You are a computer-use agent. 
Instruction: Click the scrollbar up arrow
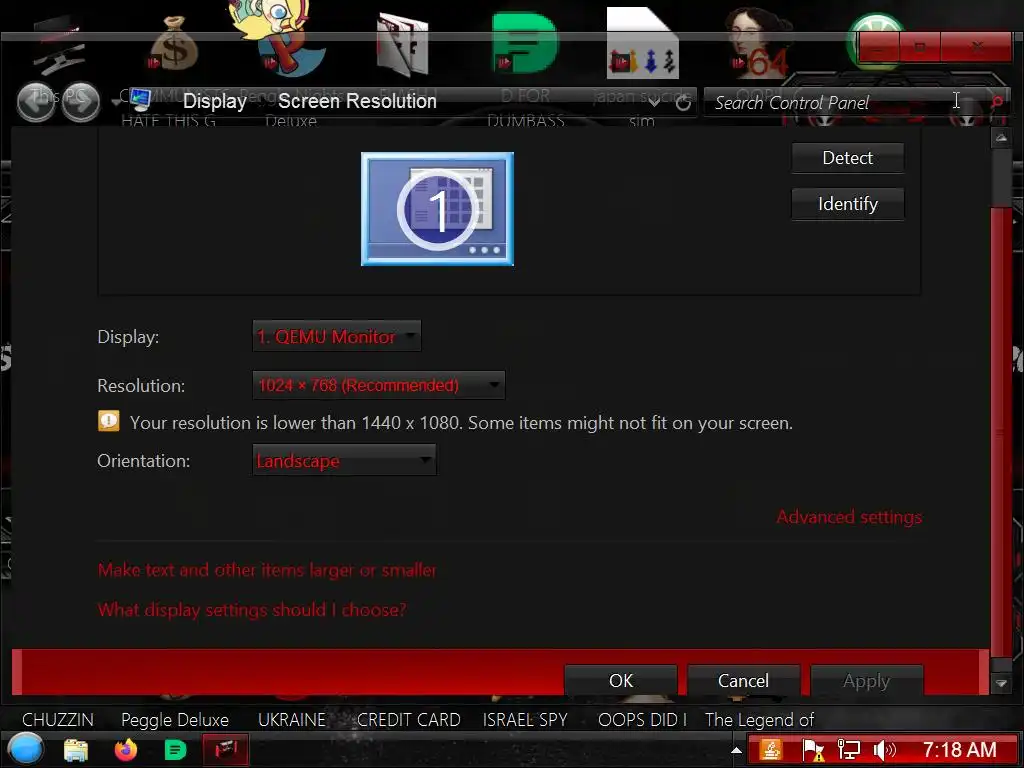pos(1001,138)
